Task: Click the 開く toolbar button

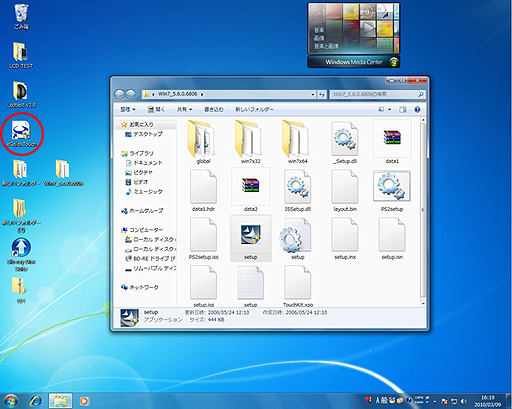Action: (x=156, y=109)
